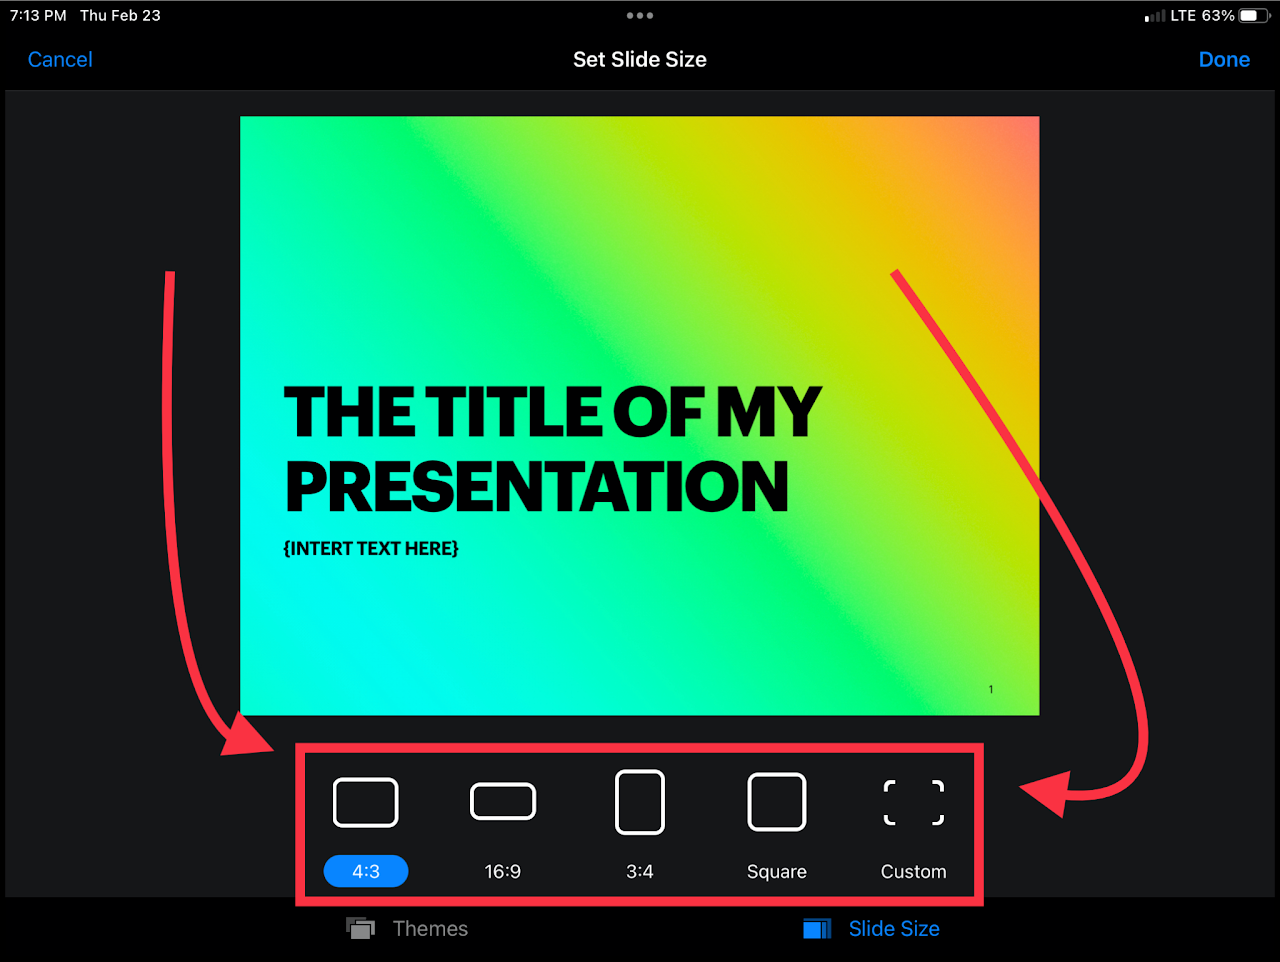Image resolution: width=1280 pixels, height=962 pixels.
Task: Select the Custom size label
Action: (914, 871)
